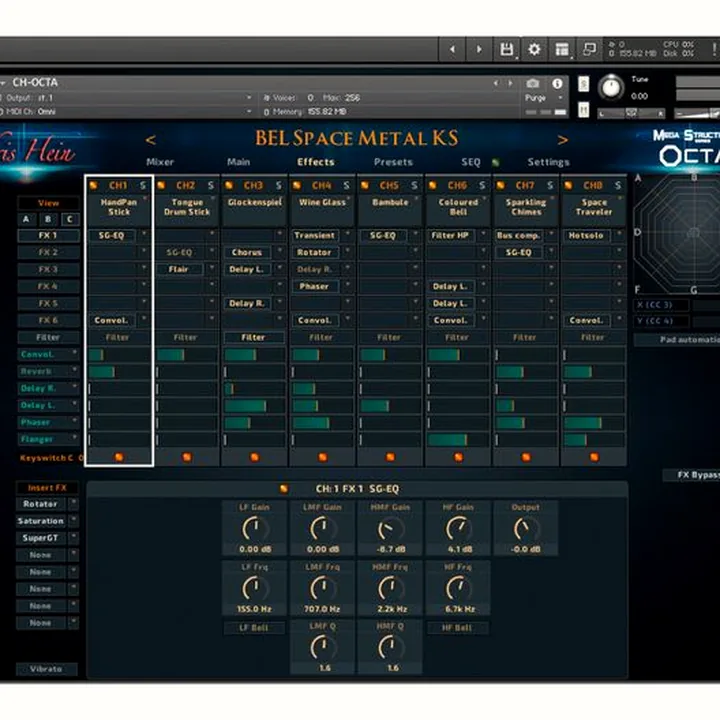Viewport: 720px width, 720px height.
Task: Switch to the Main tab
Action: click(x=239, y=162)
